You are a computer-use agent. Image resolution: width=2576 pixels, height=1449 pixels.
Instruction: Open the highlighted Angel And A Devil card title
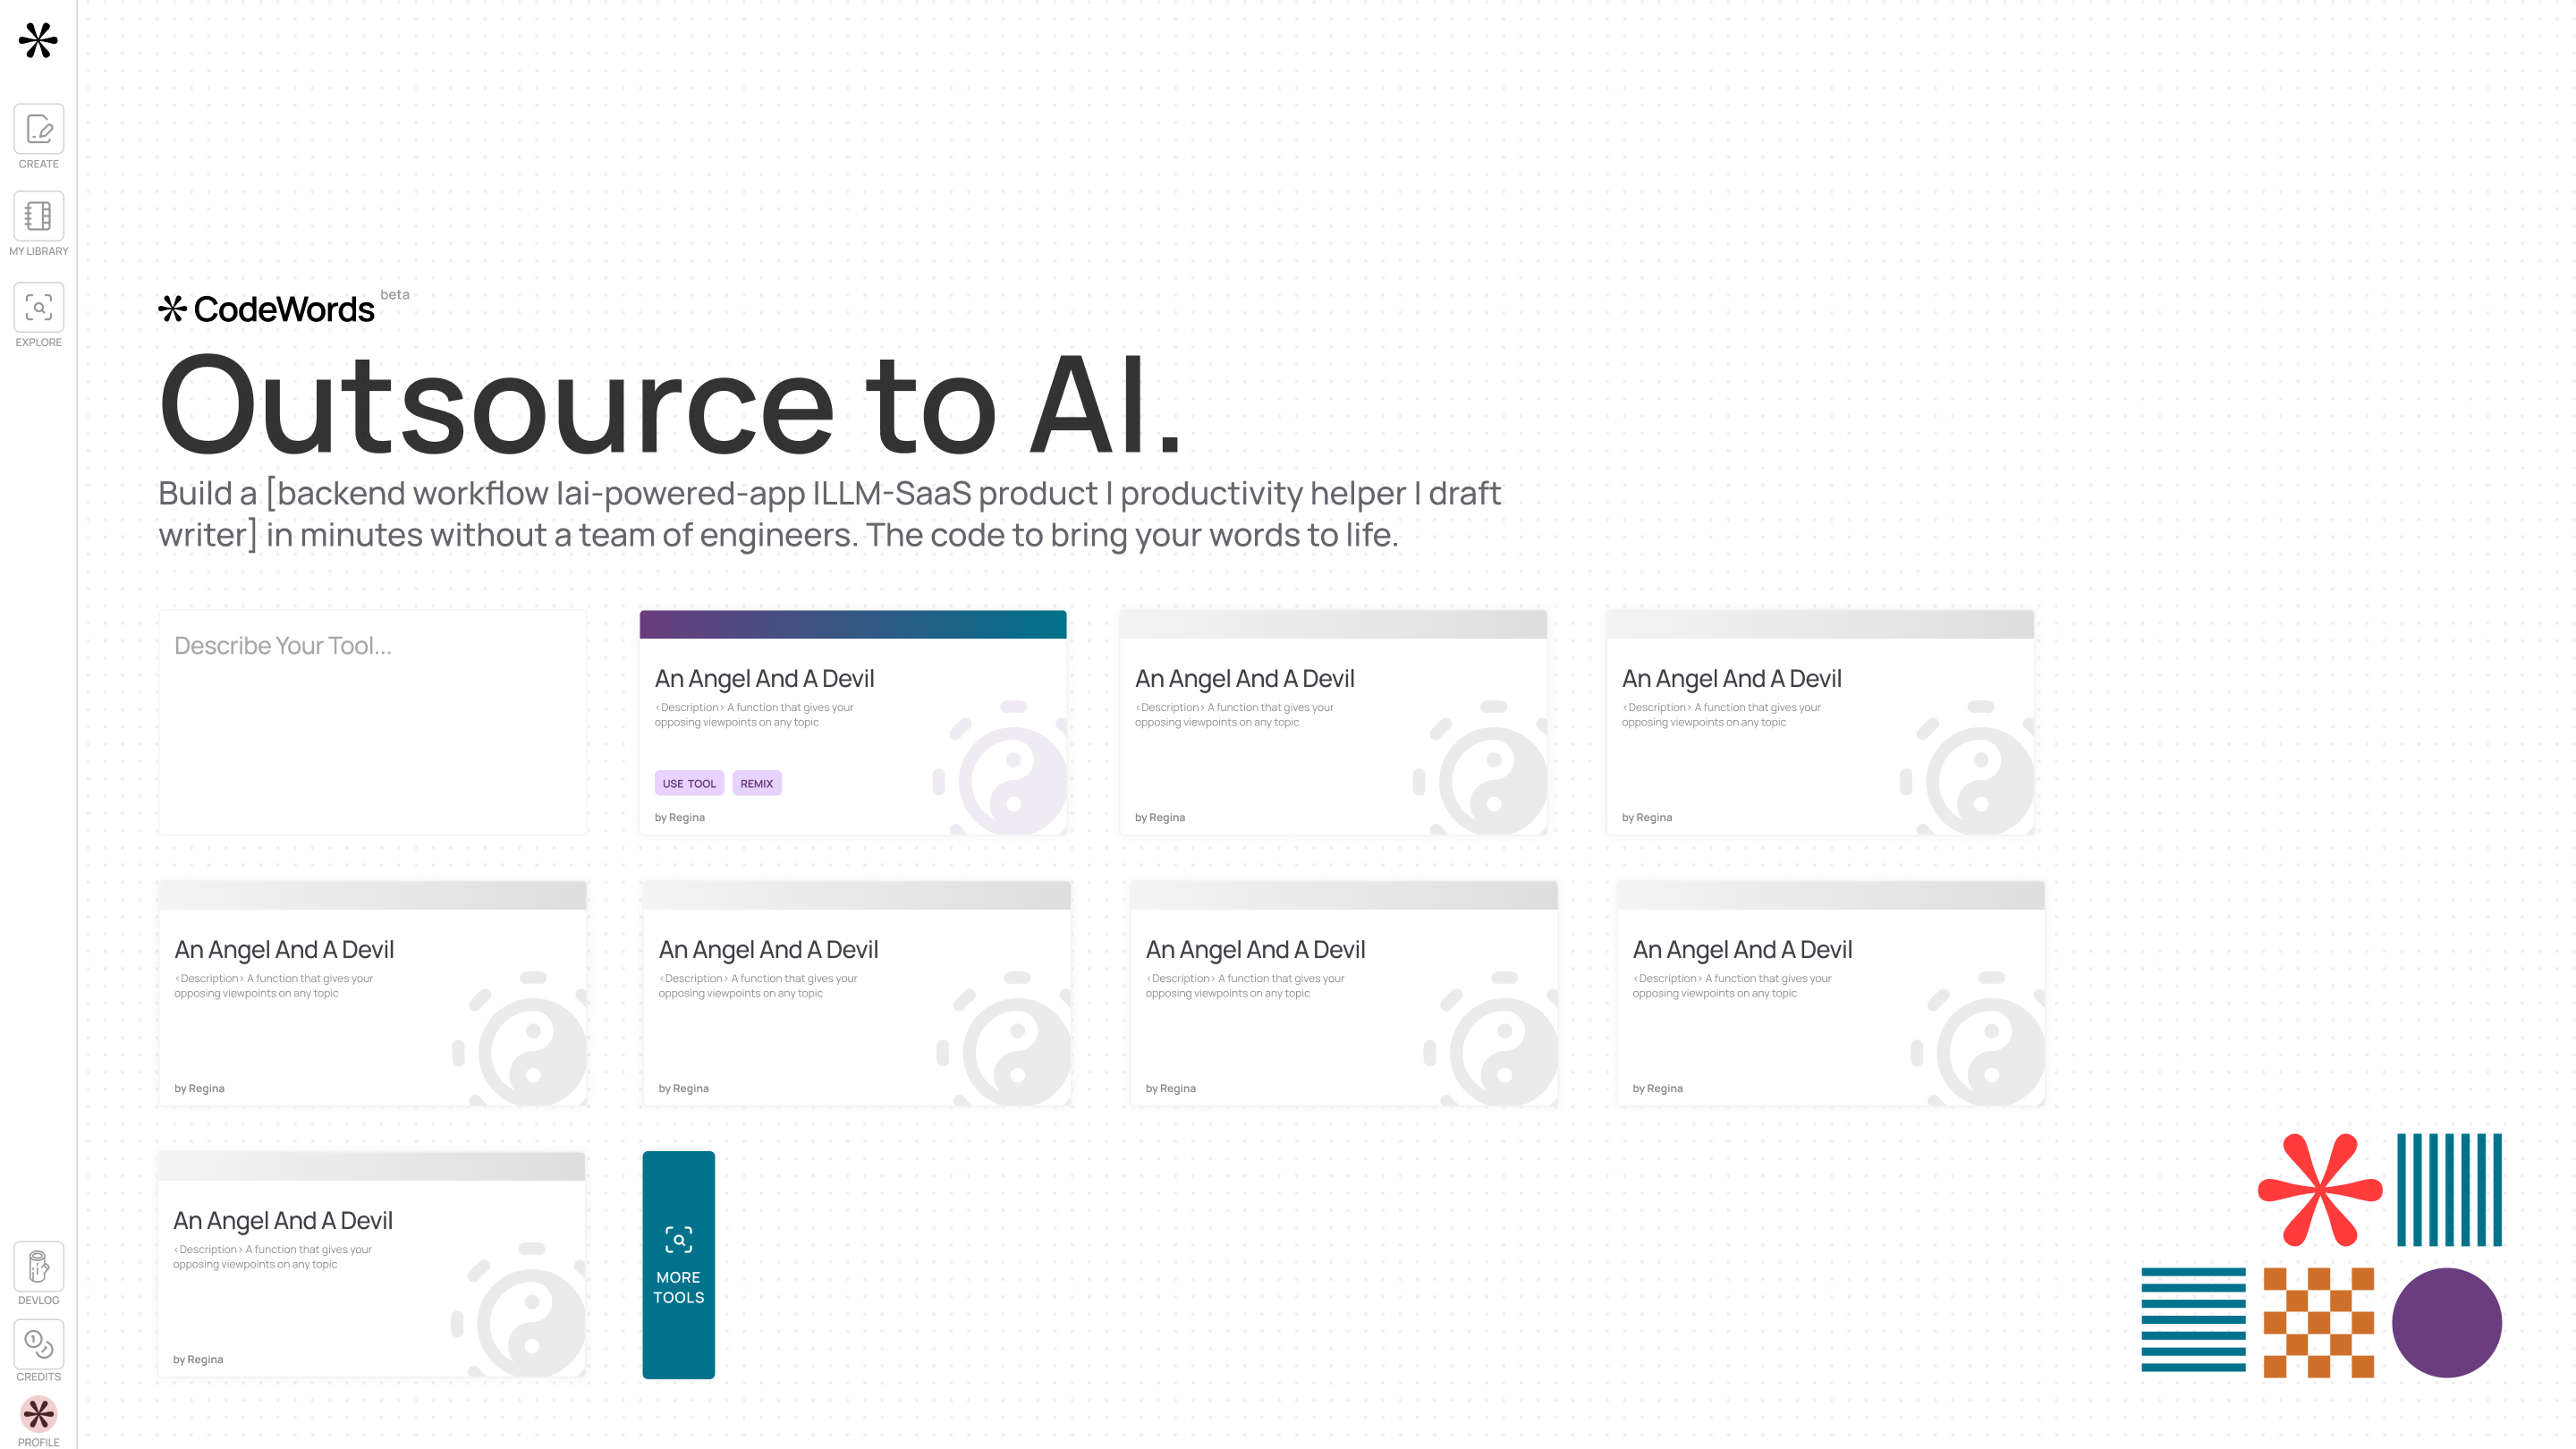[765, 678]
